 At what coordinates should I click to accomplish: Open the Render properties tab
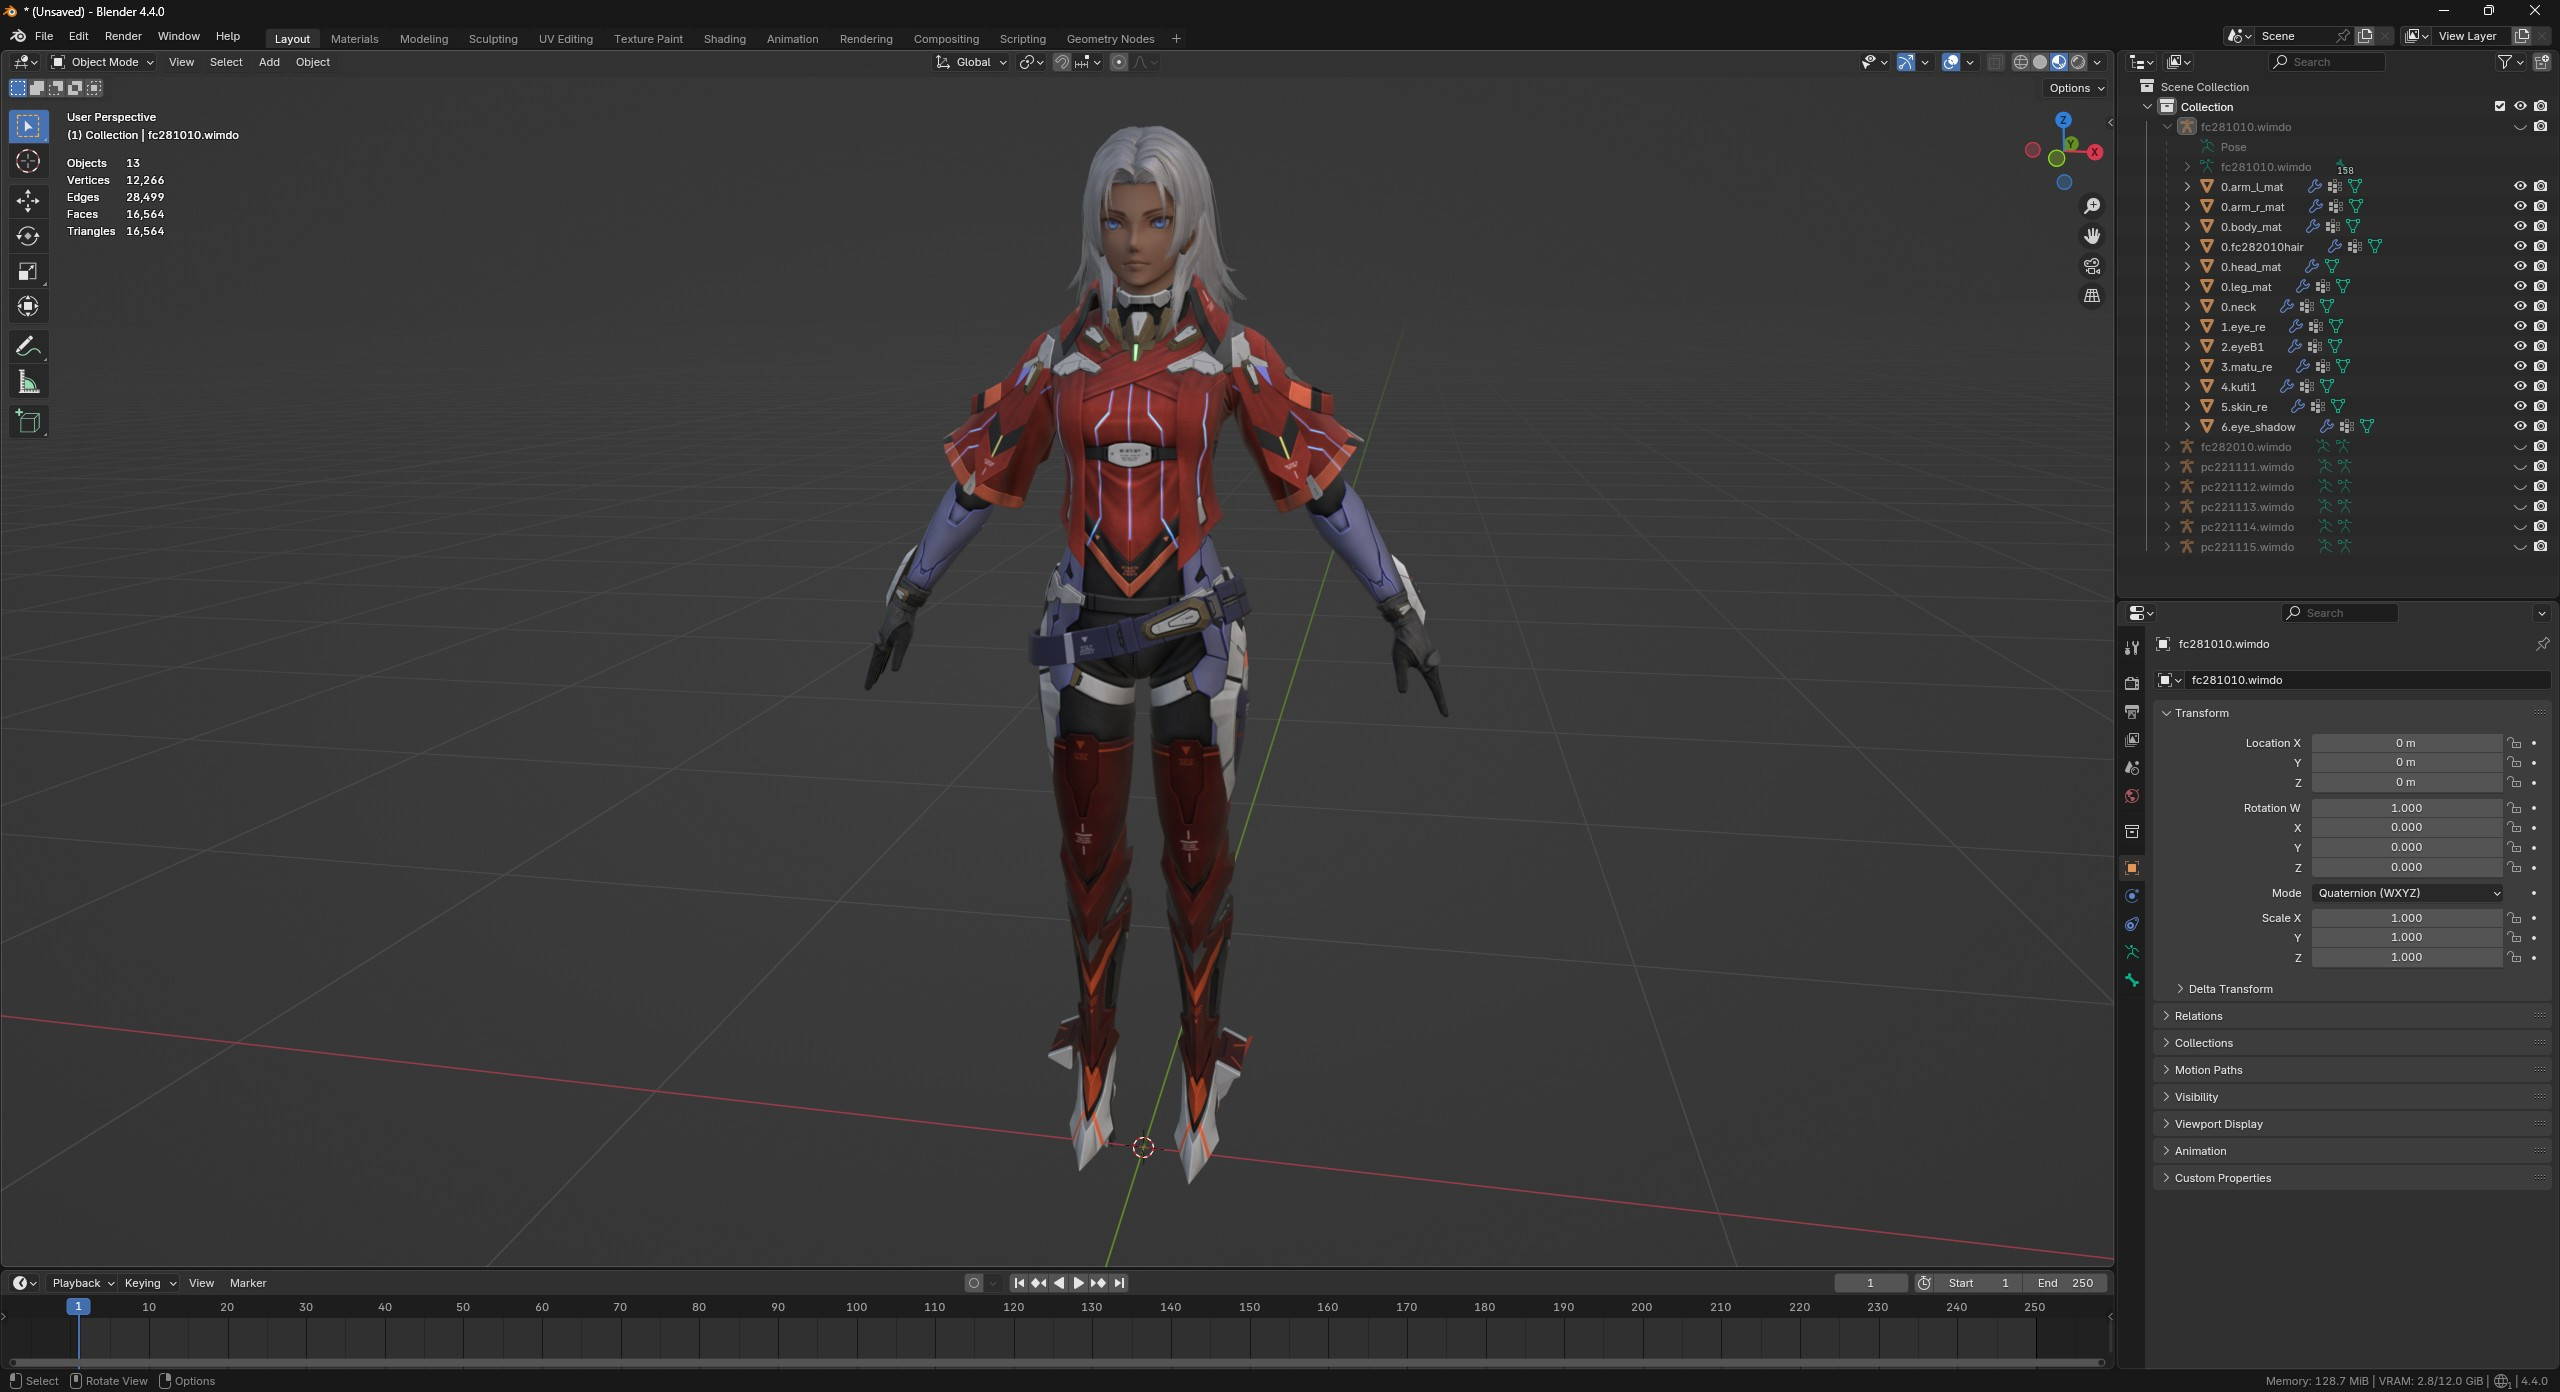pyautogui.click(x=2132, y=683)
